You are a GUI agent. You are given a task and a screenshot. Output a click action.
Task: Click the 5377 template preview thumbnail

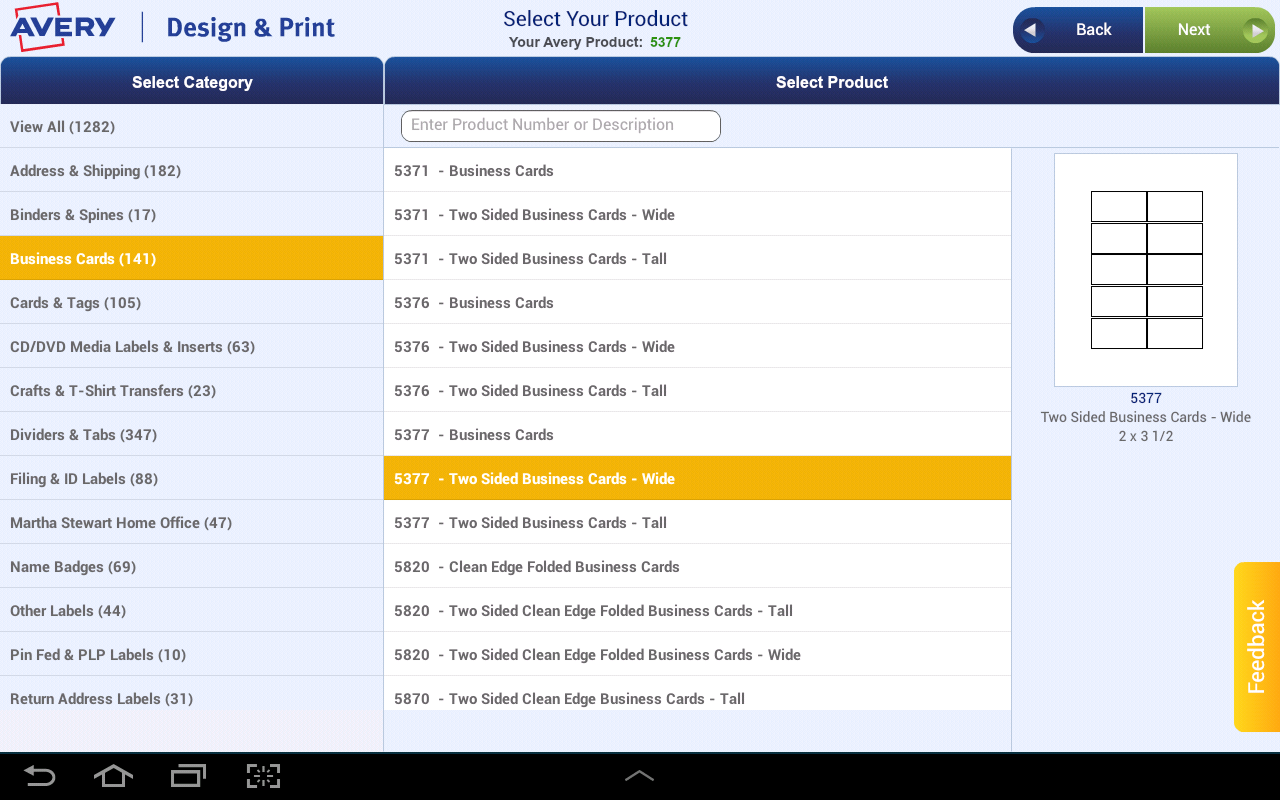pos(1146,270)
